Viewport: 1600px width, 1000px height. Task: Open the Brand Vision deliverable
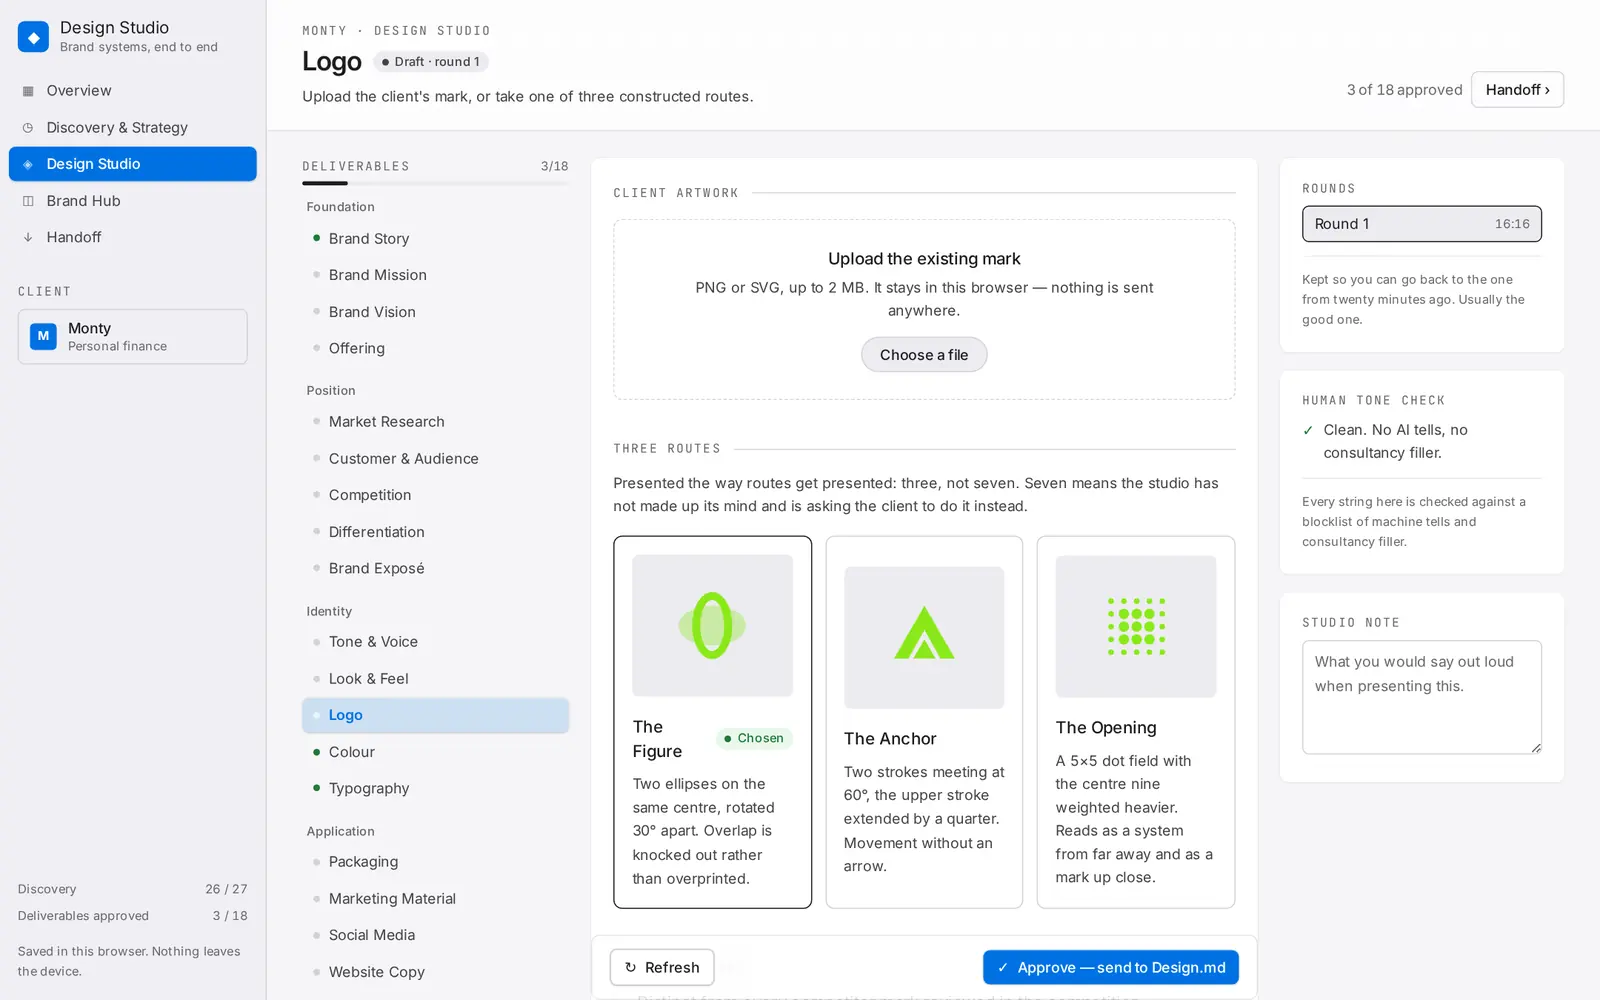point(436,312)
